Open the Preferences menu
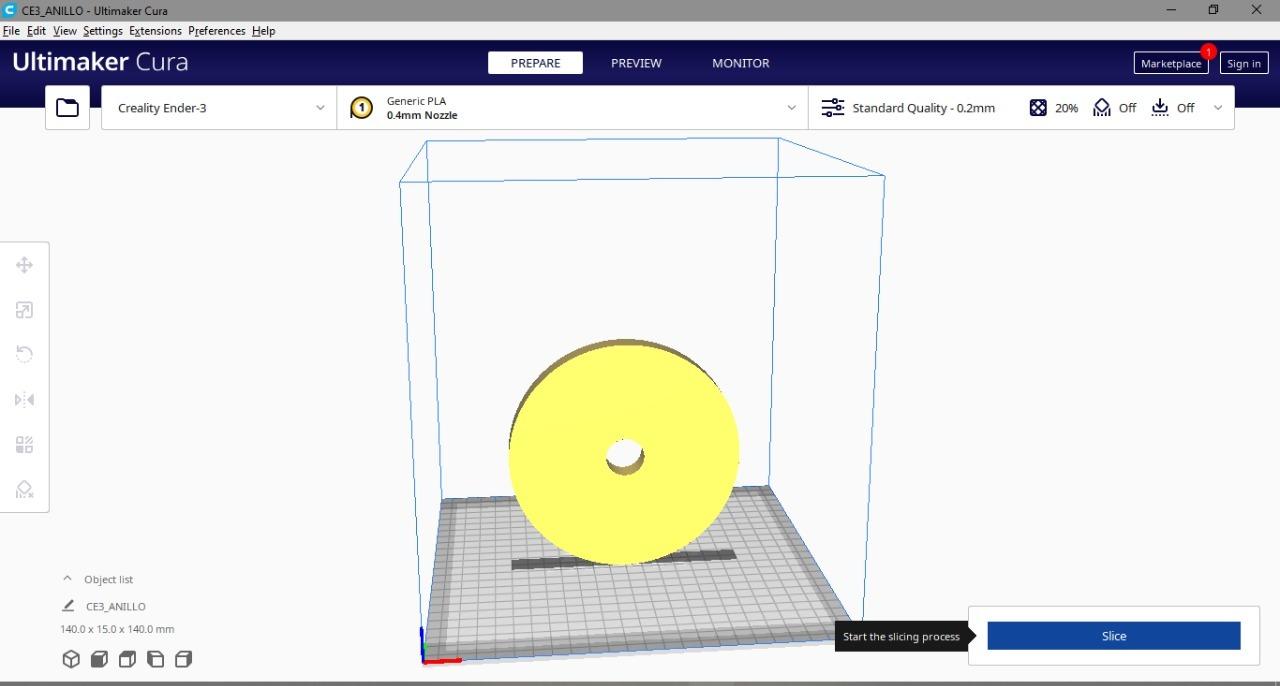The image size is (1280, 686). coord(217,31)
